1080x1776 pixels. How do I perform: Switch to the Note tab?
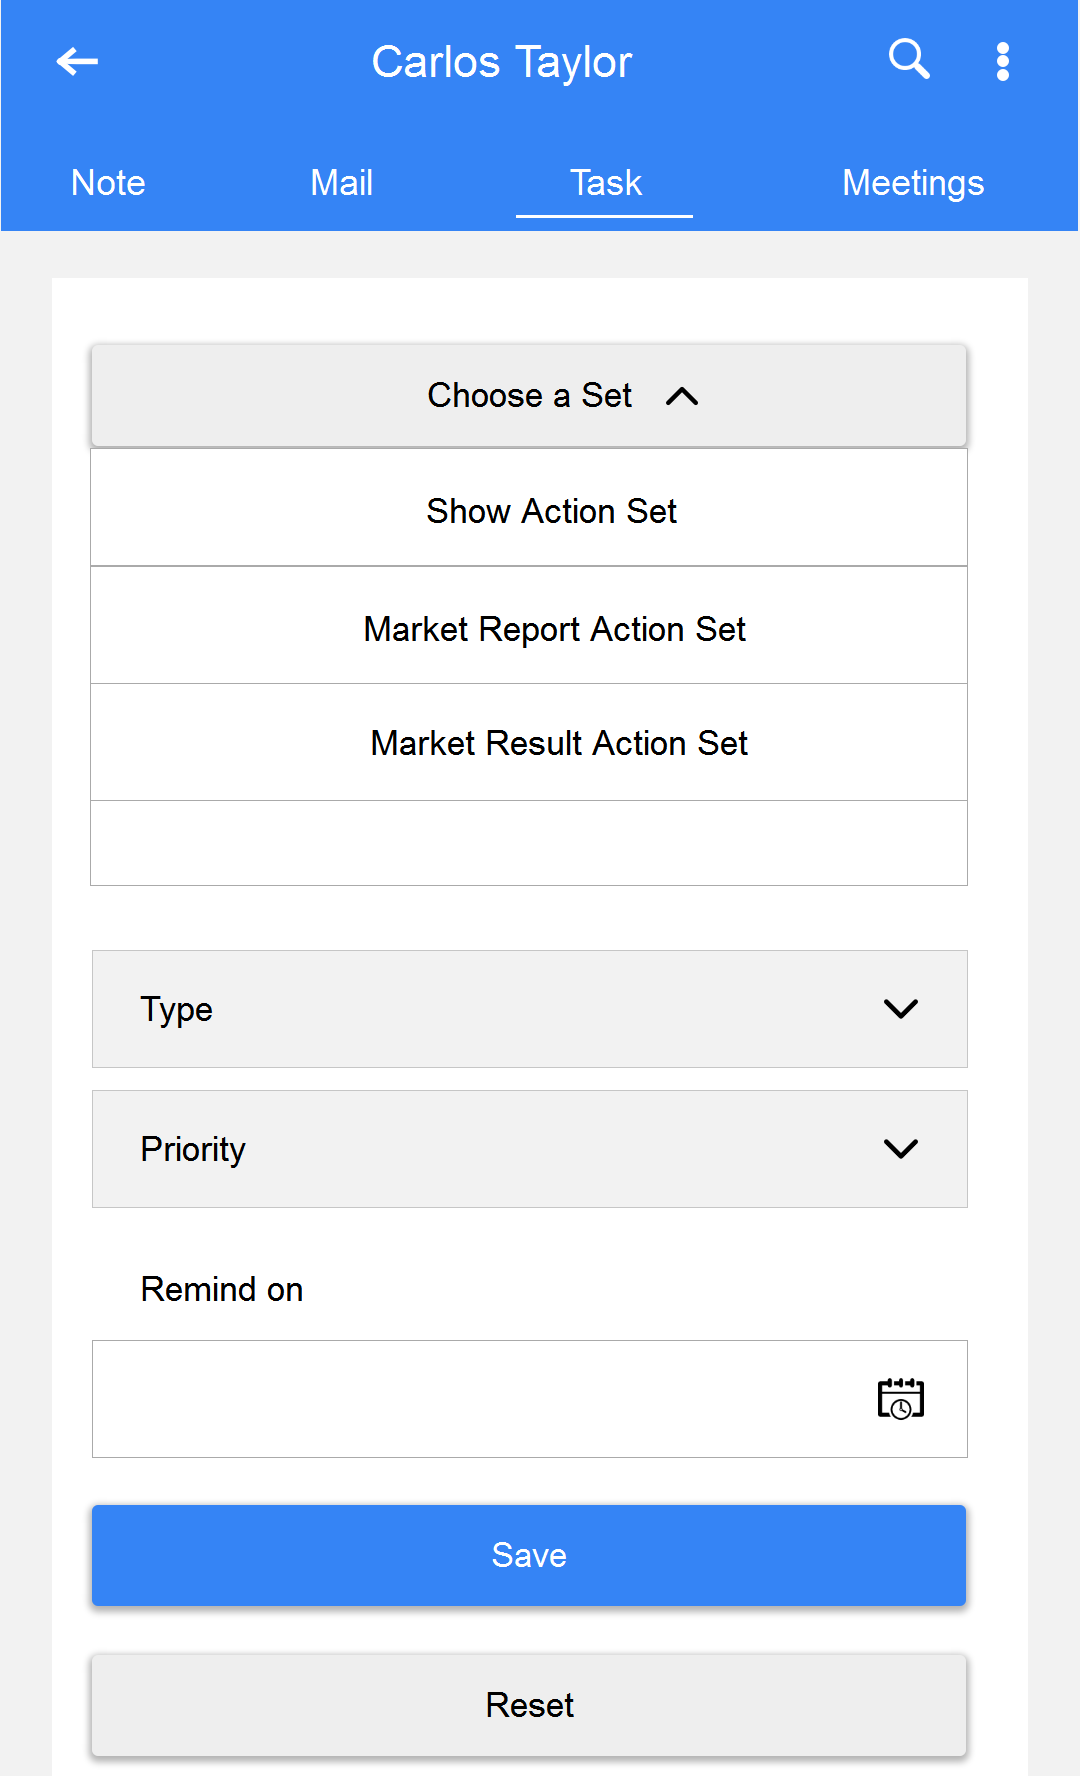[x=108, y=183]
